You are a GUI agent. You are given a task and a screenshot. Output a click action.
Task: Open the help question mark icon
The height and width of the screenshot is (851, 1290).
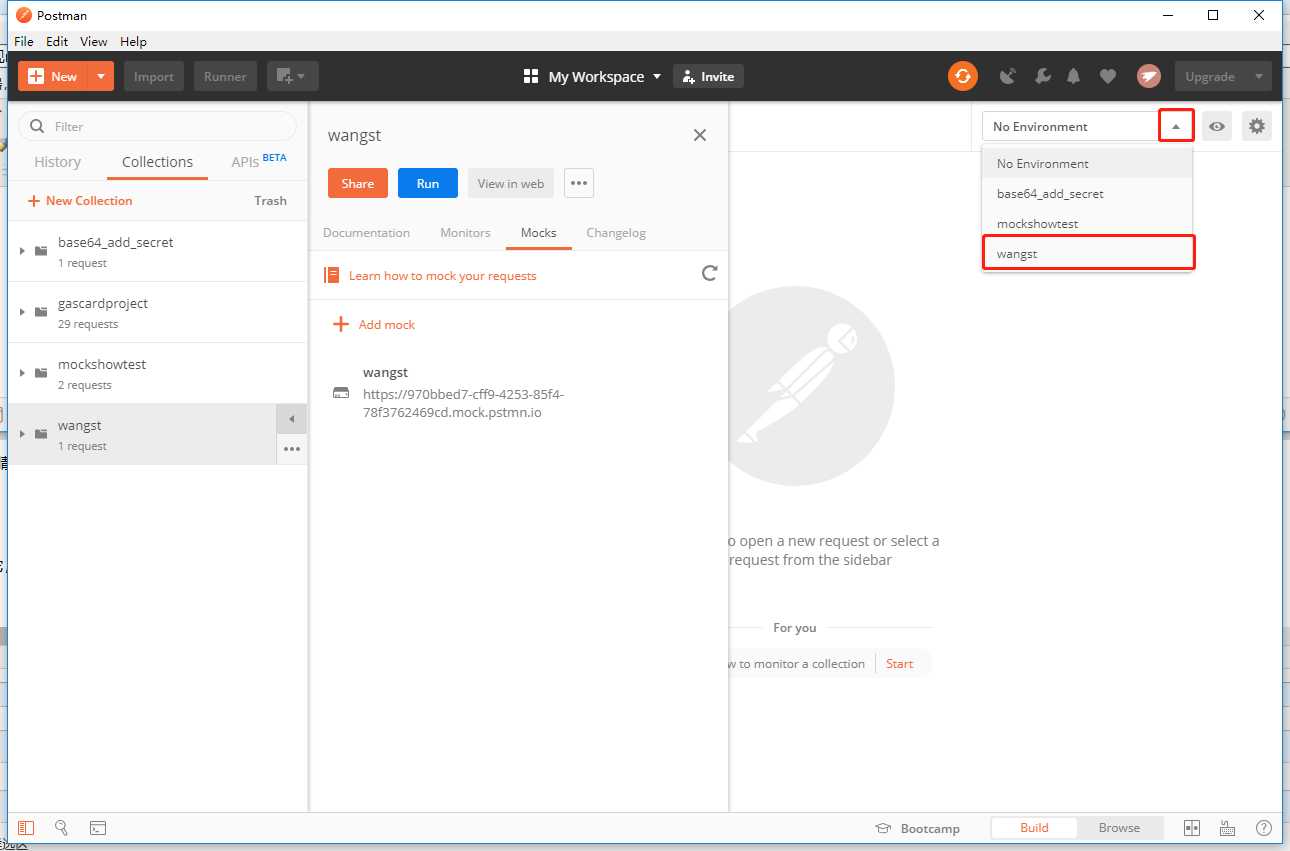pos(1263,828)
